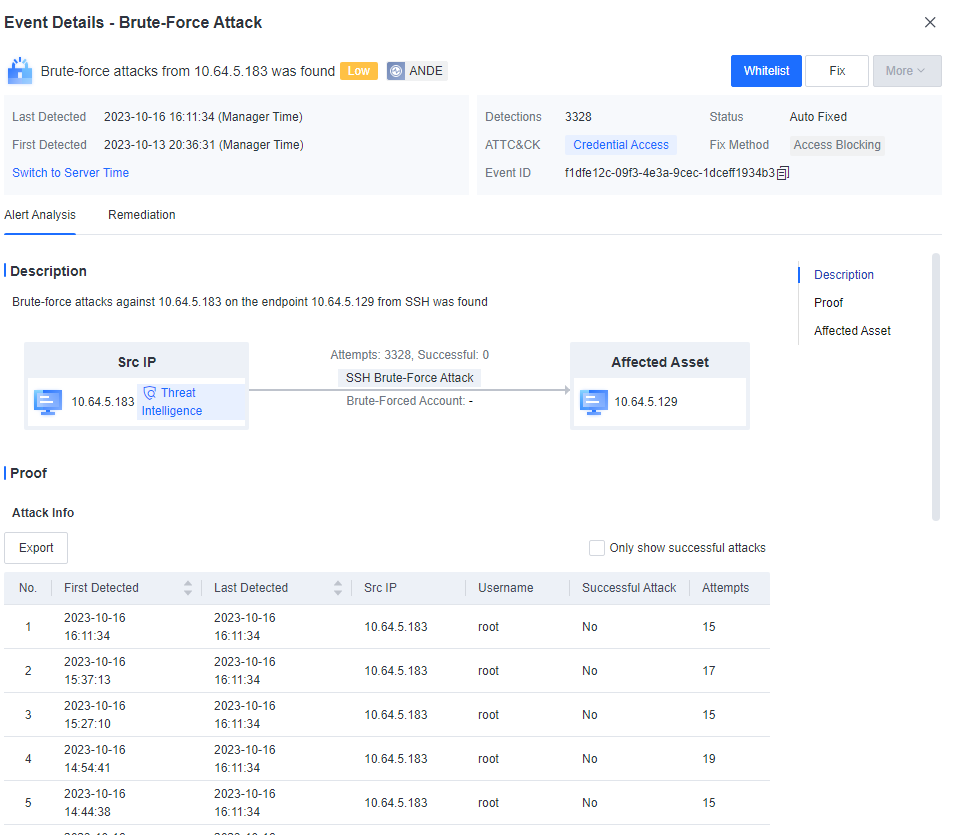Expand the More dropdown button
Viewport: 958px width, 835px height.
[906, 71]
